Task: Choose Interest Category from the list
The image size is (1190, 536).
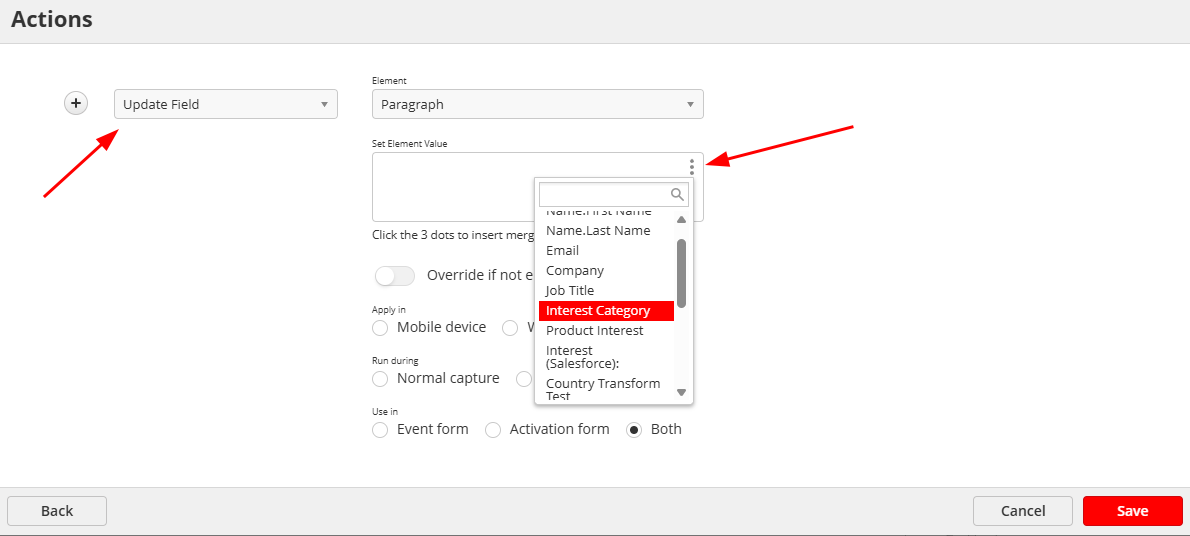Action: [x=606, y=311]
